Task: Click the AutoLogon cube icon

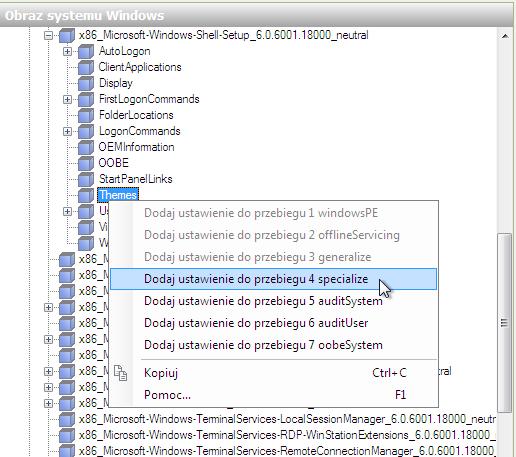Action: (x=86, y=51)
